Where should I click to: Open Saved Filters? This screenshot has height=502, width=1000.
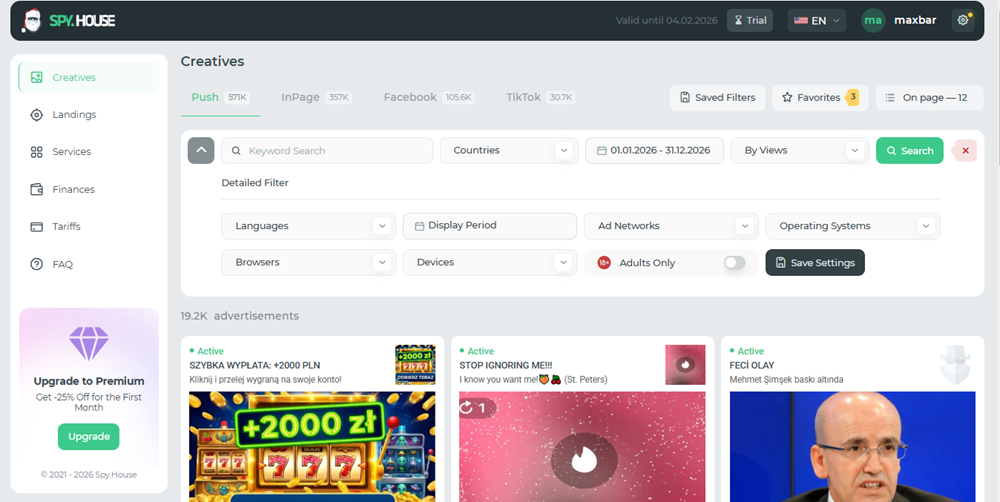tap(717, 98)
